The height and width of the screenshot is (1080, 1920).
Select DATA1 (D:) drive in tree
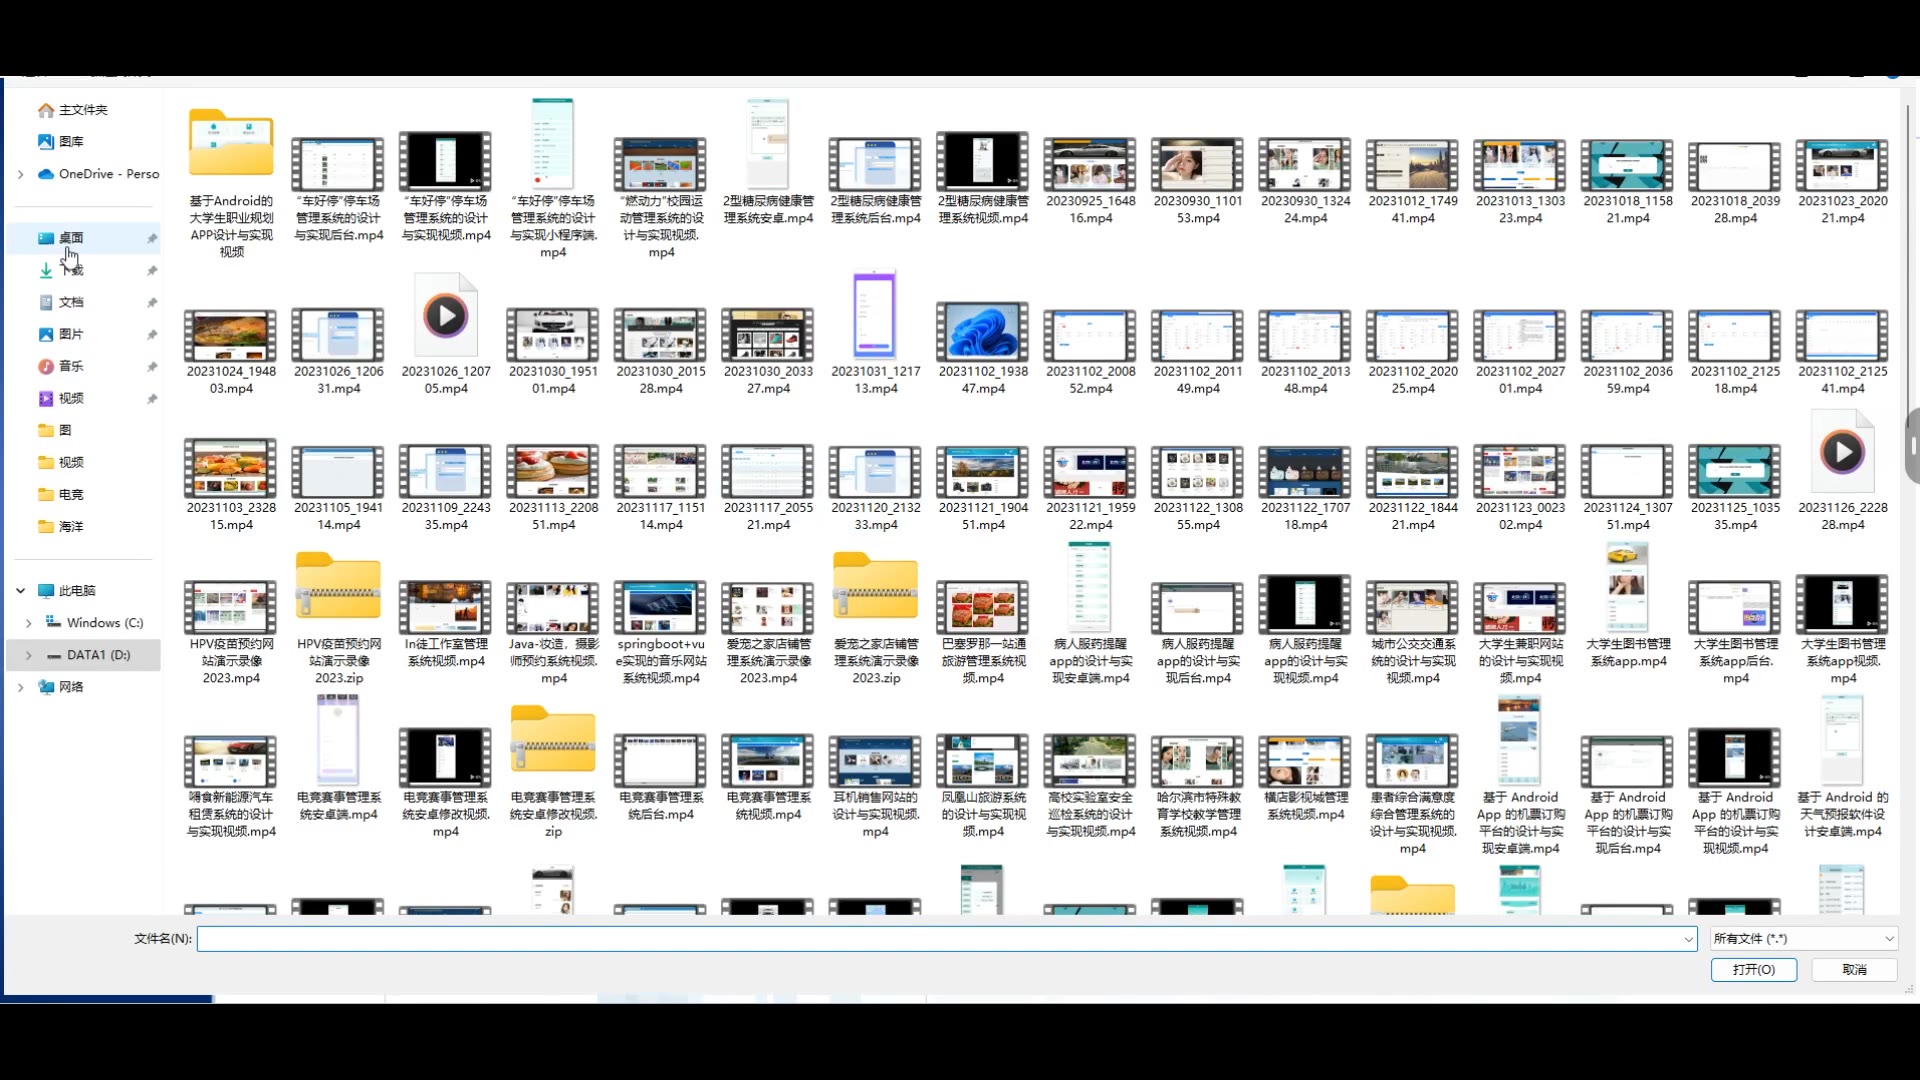coord(97,655)
